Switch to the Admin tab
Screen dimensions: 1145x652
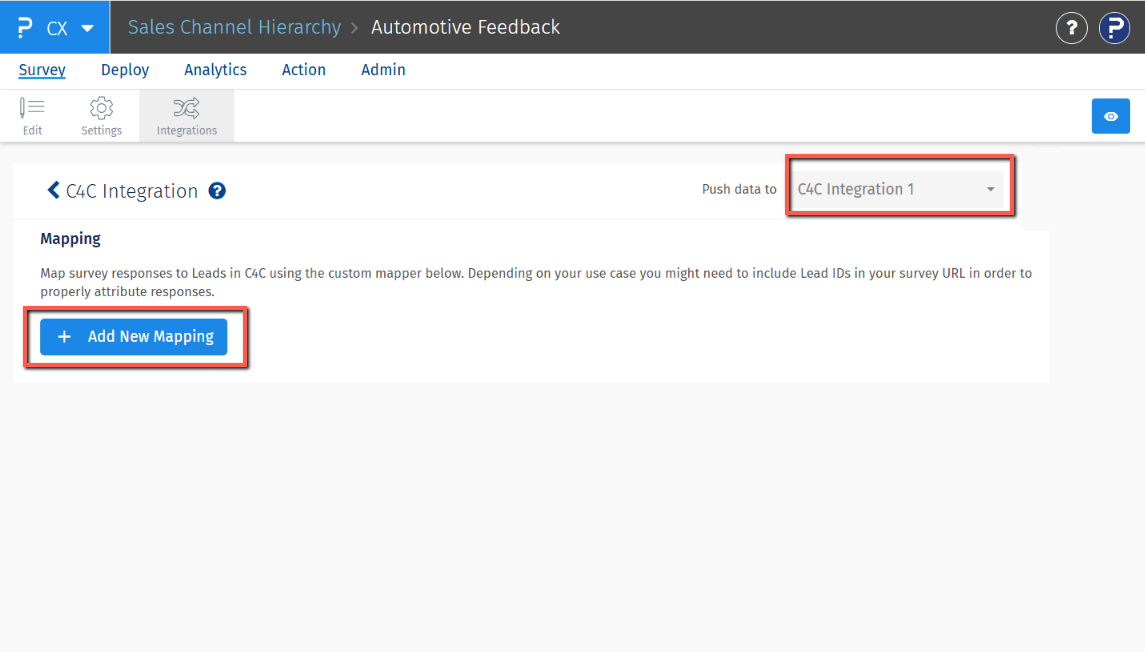tap(383, 70)
